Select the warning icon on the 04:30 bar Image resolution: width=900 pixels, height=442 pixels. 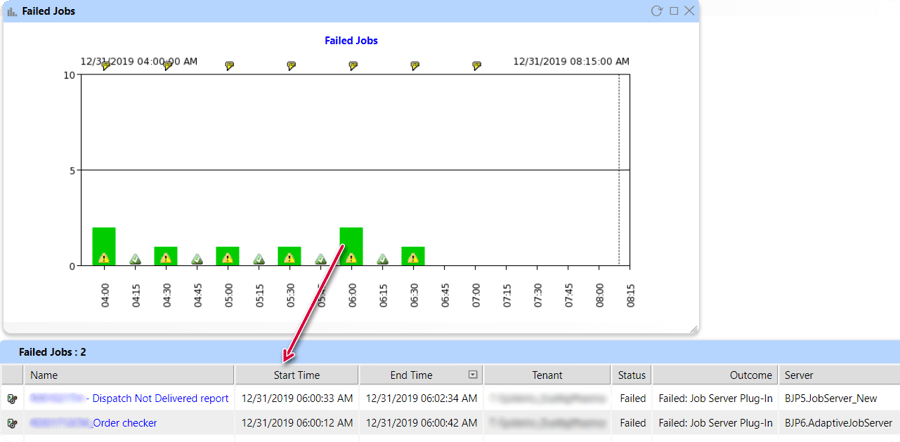pyautogui.click(x=166, y=258)
